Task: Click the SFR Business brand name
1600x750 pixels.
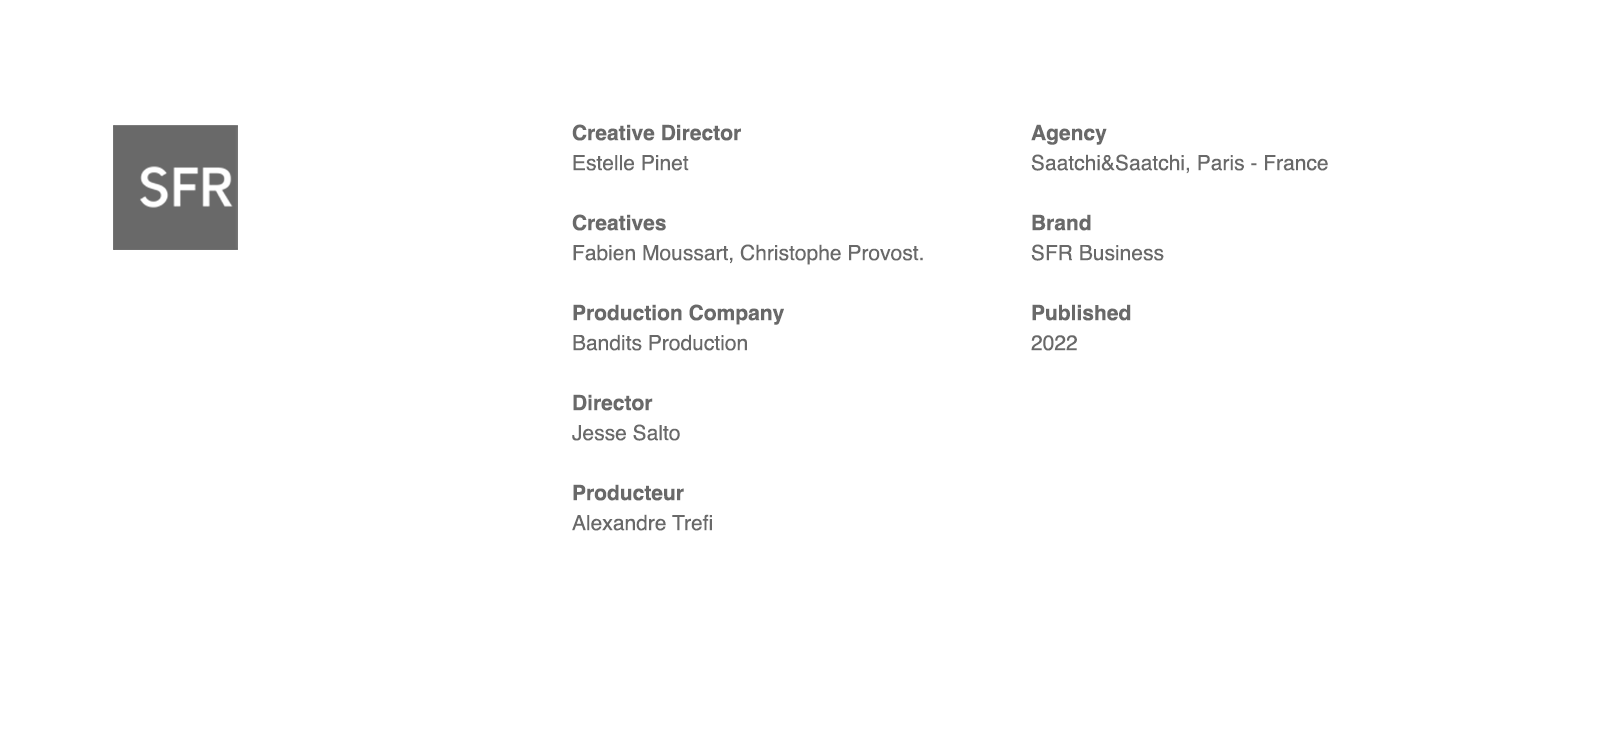Action: click(1097, 253)
